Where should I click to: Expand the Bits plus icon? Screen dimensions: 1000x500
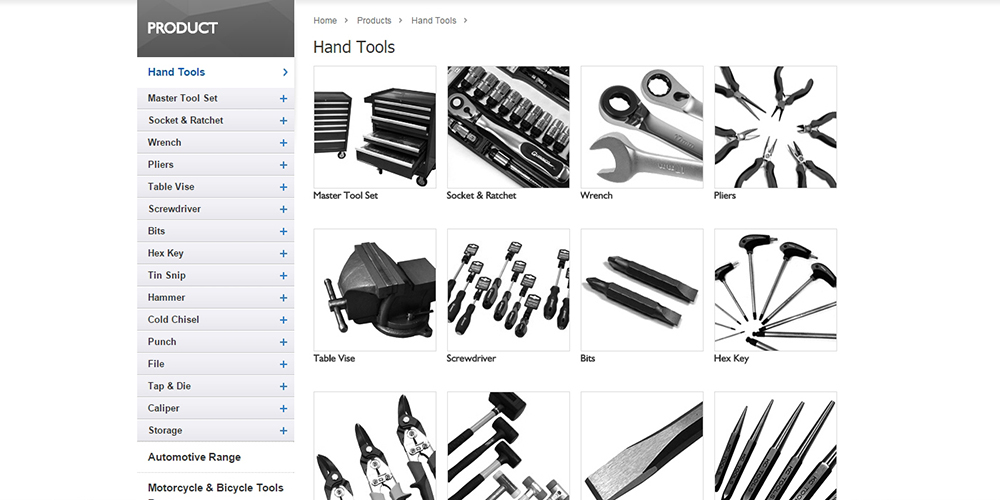[x=283, y=232]
